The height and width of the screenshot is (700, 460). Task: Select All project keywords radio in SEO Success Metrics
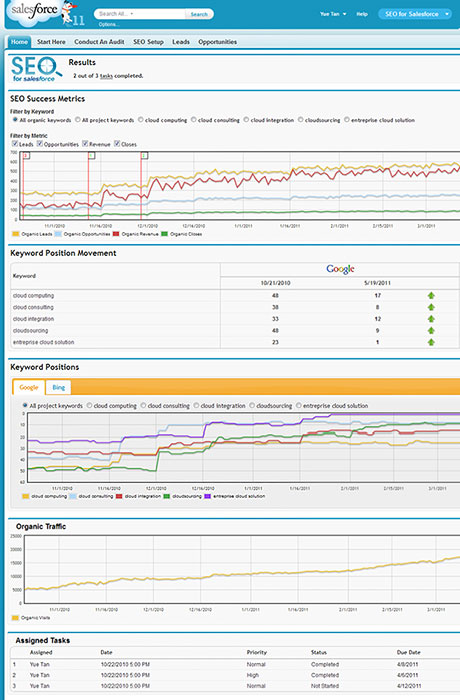[78, 120]
